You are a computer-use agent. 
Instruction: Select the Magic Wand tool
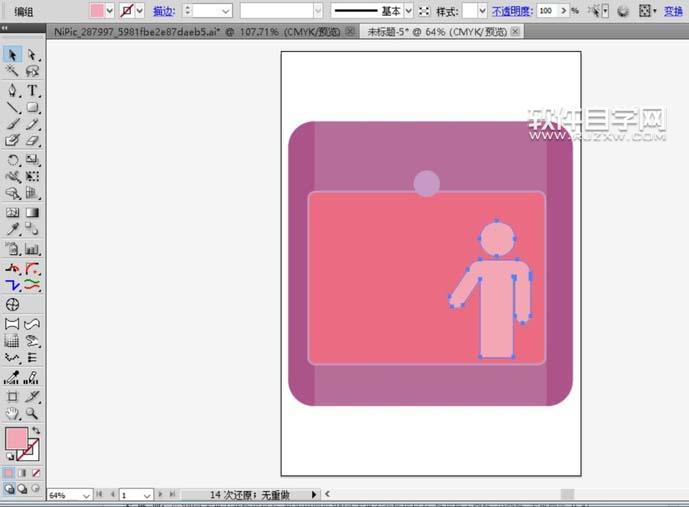pos(12,71)
